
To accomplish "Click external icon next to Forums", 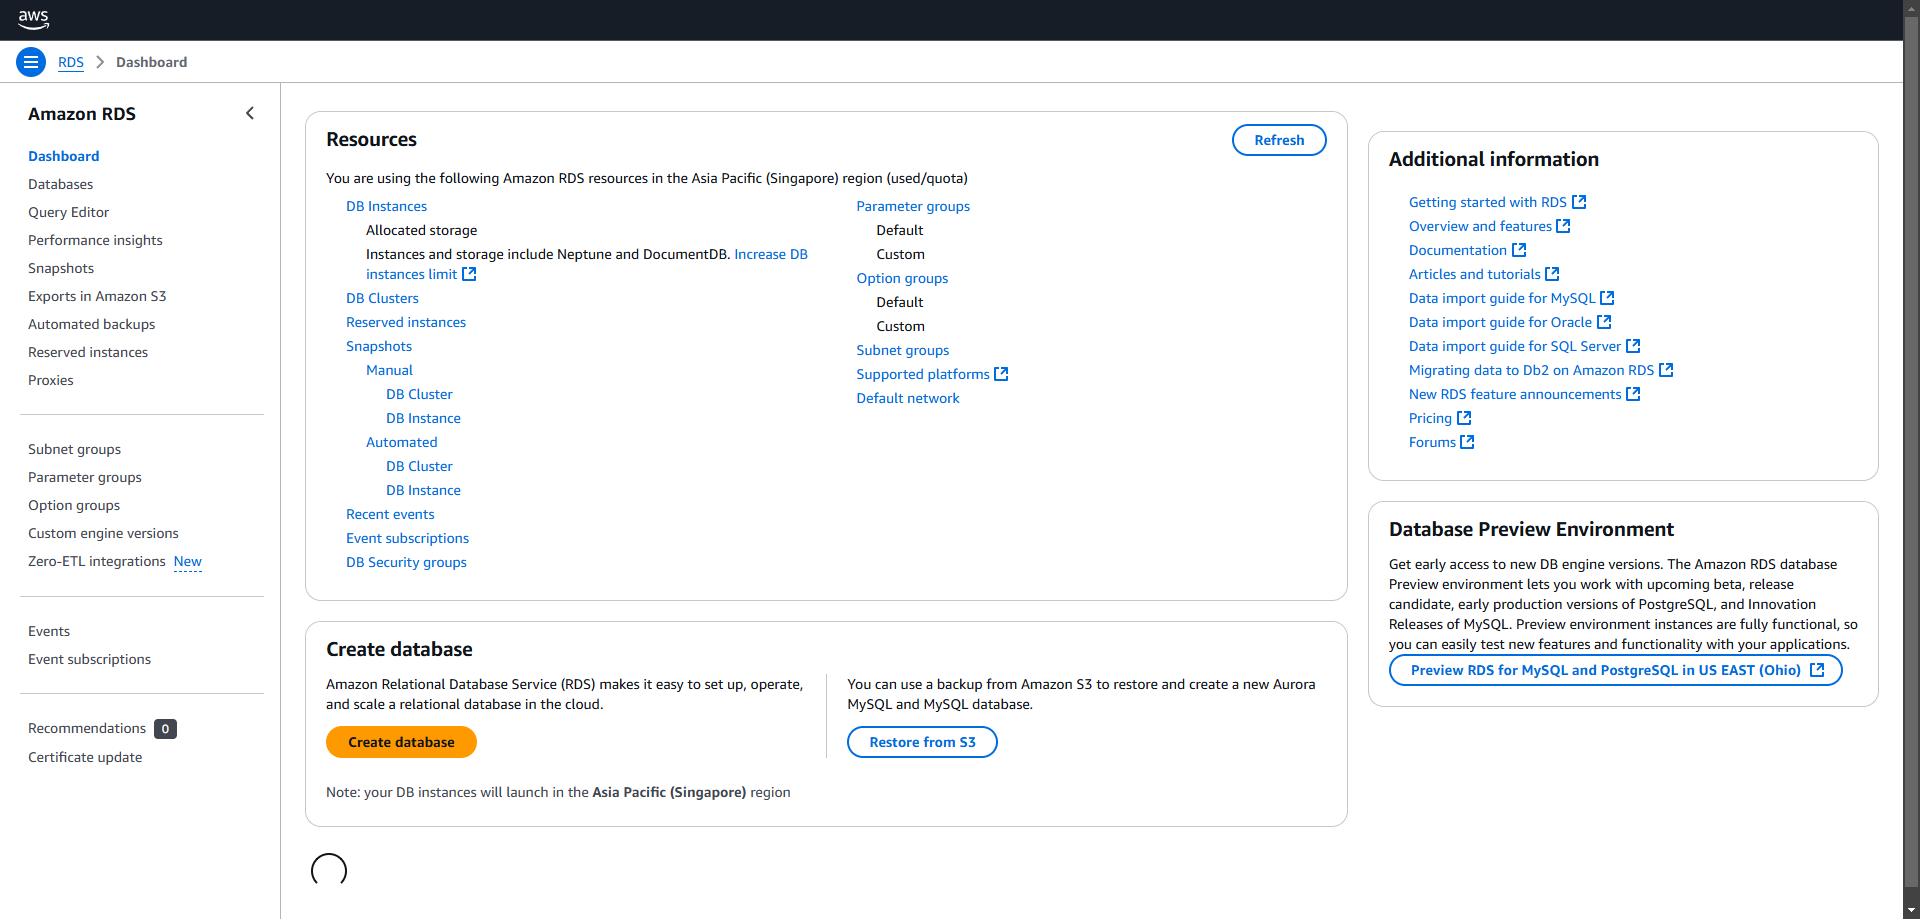I will pyautogui.click(x=1467, y=442).
